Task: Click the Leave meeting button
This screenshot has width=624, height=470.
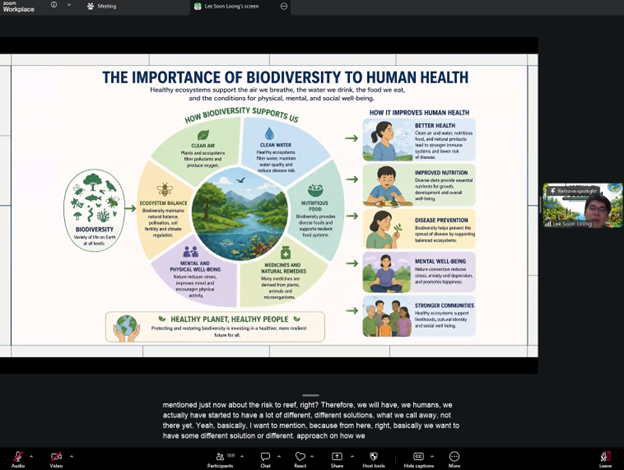Action: pyautogui.click(x=605, y=456)
